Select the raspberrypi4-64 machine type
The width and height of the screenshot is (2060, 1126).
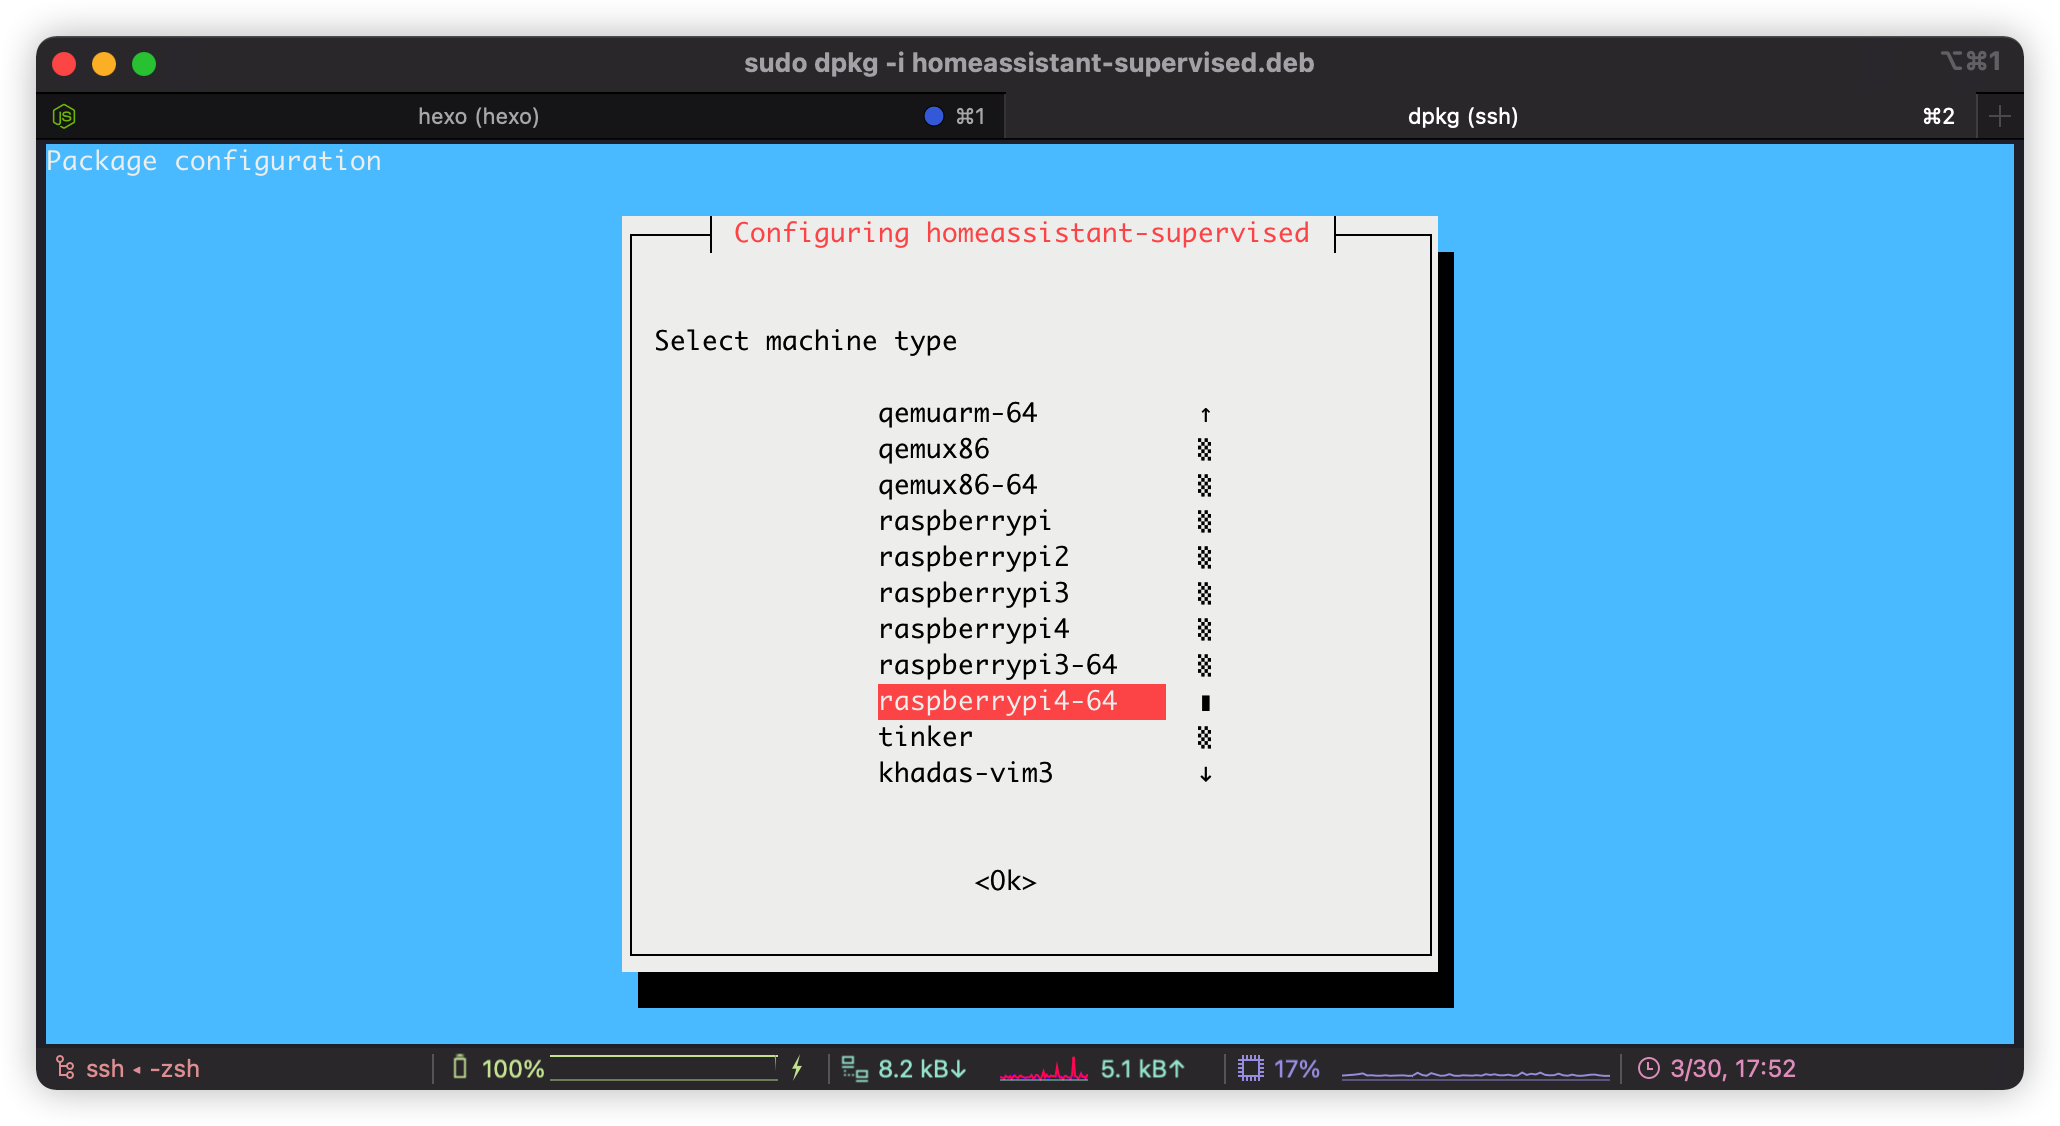coord(998,701)
